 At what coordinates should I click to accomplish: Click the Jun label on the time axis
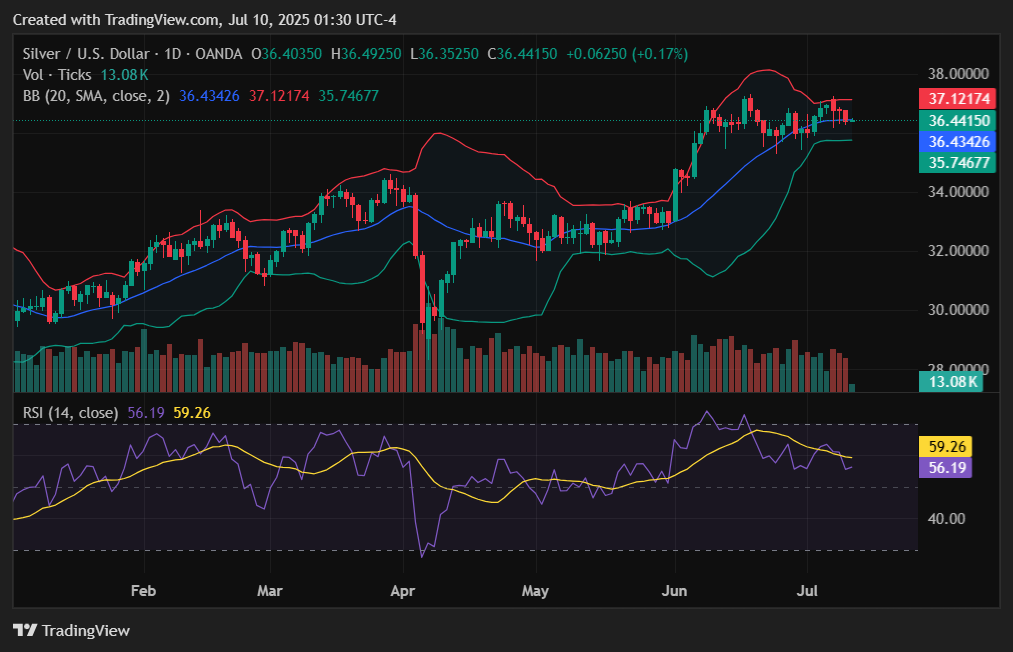pos(674,591)
